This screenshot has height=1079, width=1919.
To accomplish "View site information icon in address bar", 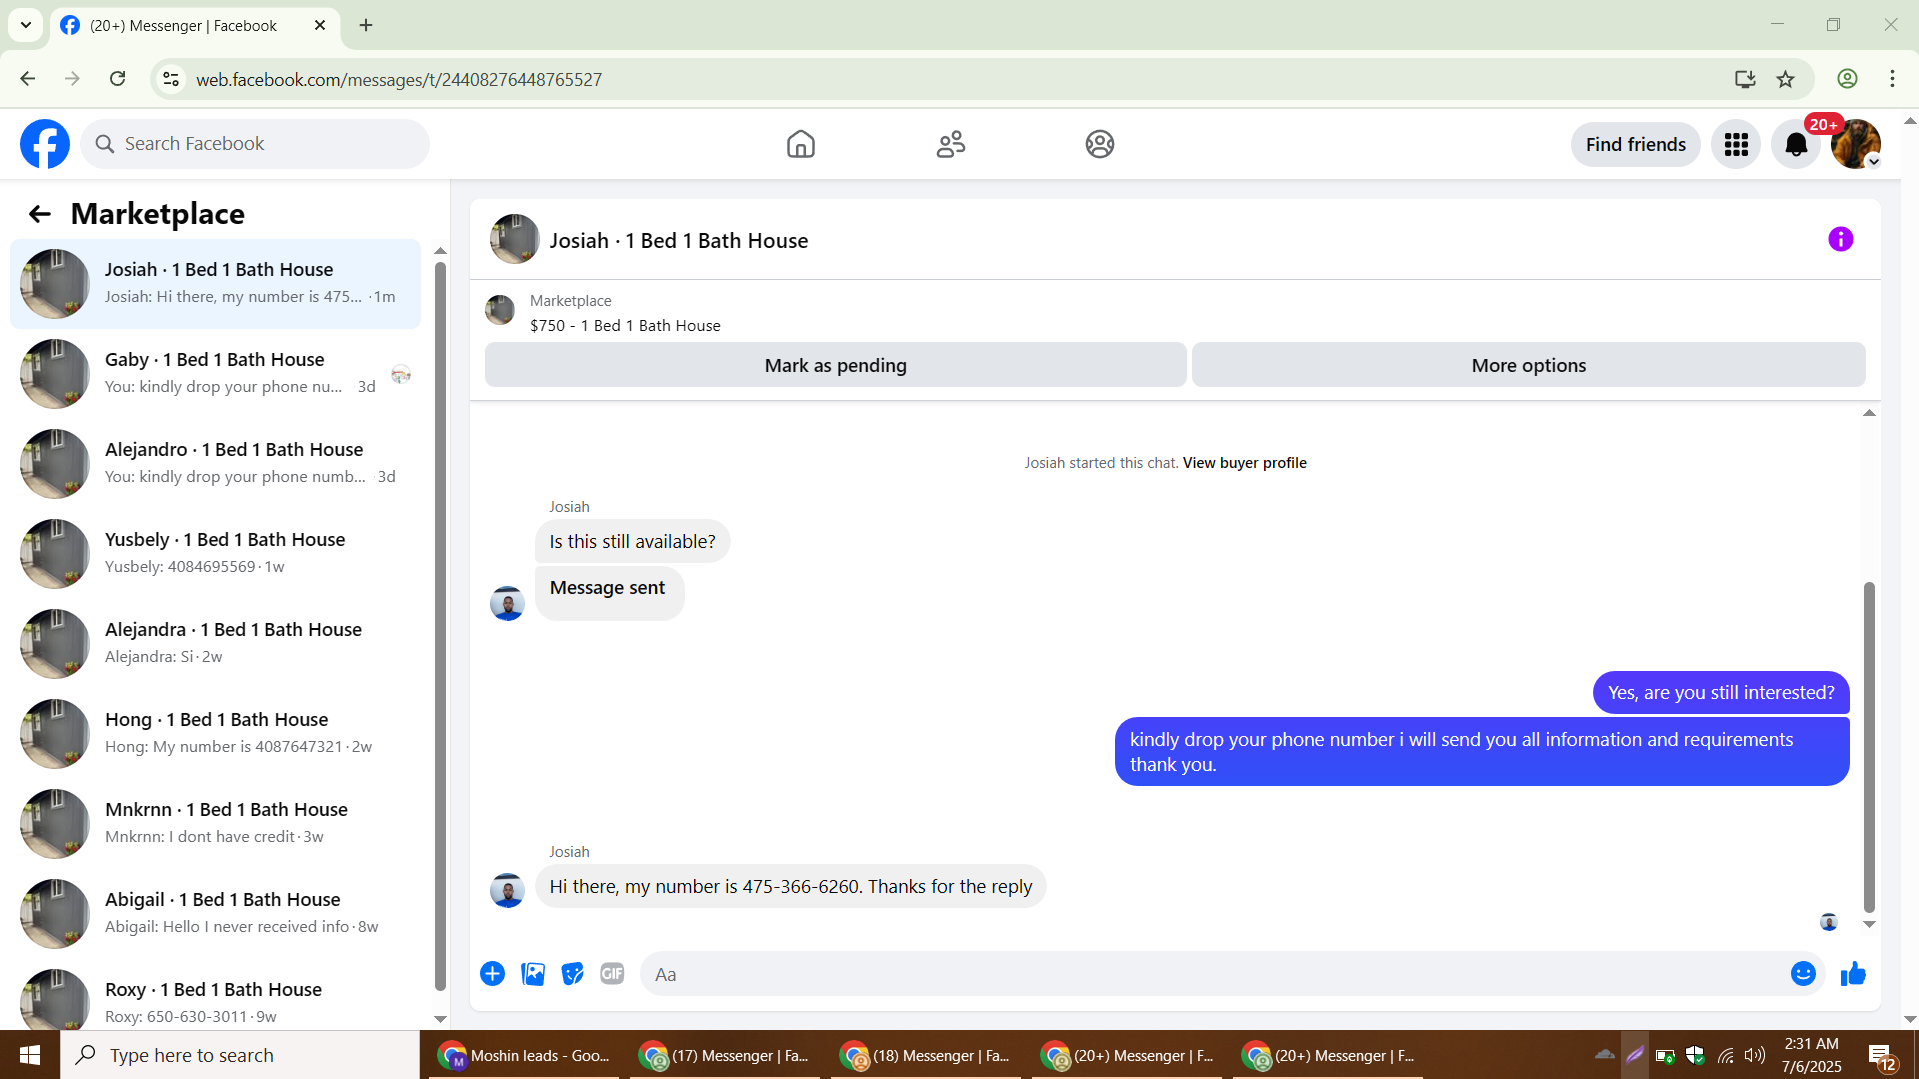I will tap(171, 79).
